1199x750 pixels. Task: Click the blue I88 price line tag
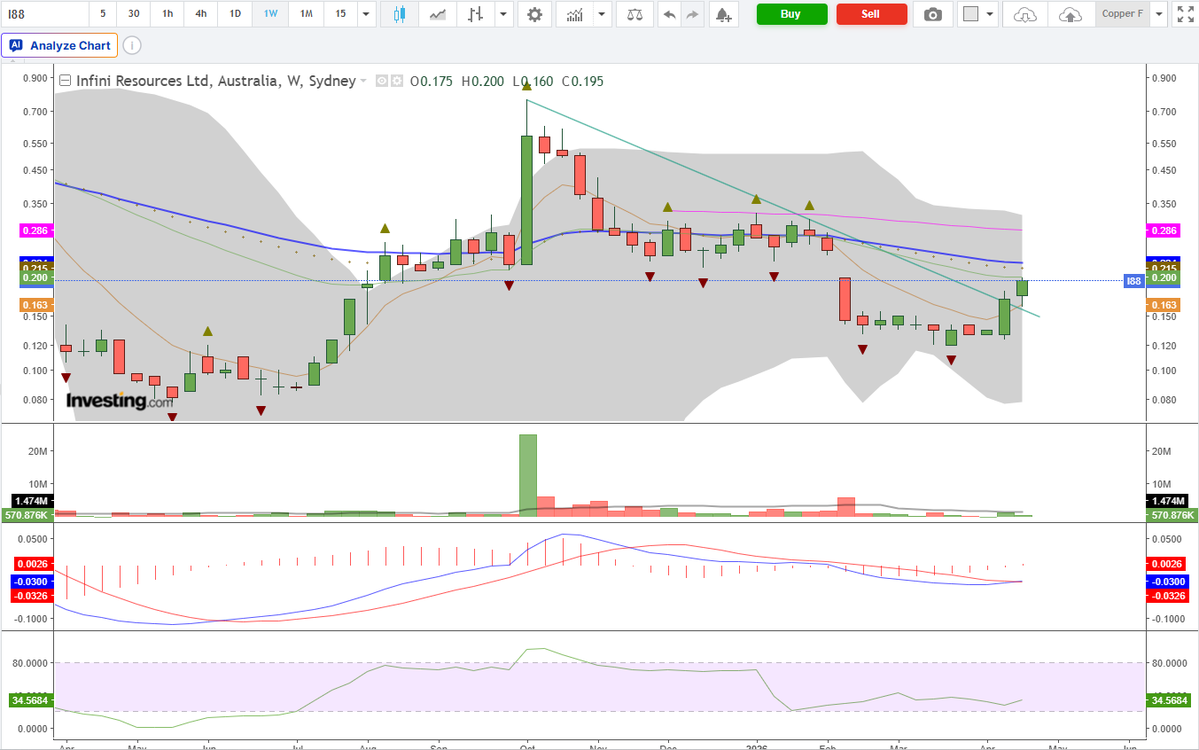pyautogui.click(x=1133, y=281)
